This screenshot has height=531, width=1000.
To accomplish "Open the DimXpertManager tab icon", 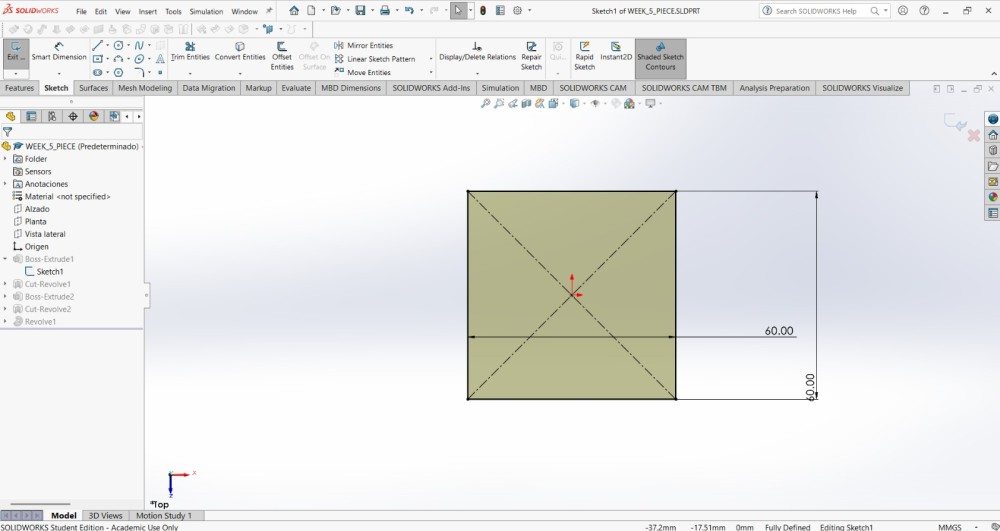I will coord(73,116).
